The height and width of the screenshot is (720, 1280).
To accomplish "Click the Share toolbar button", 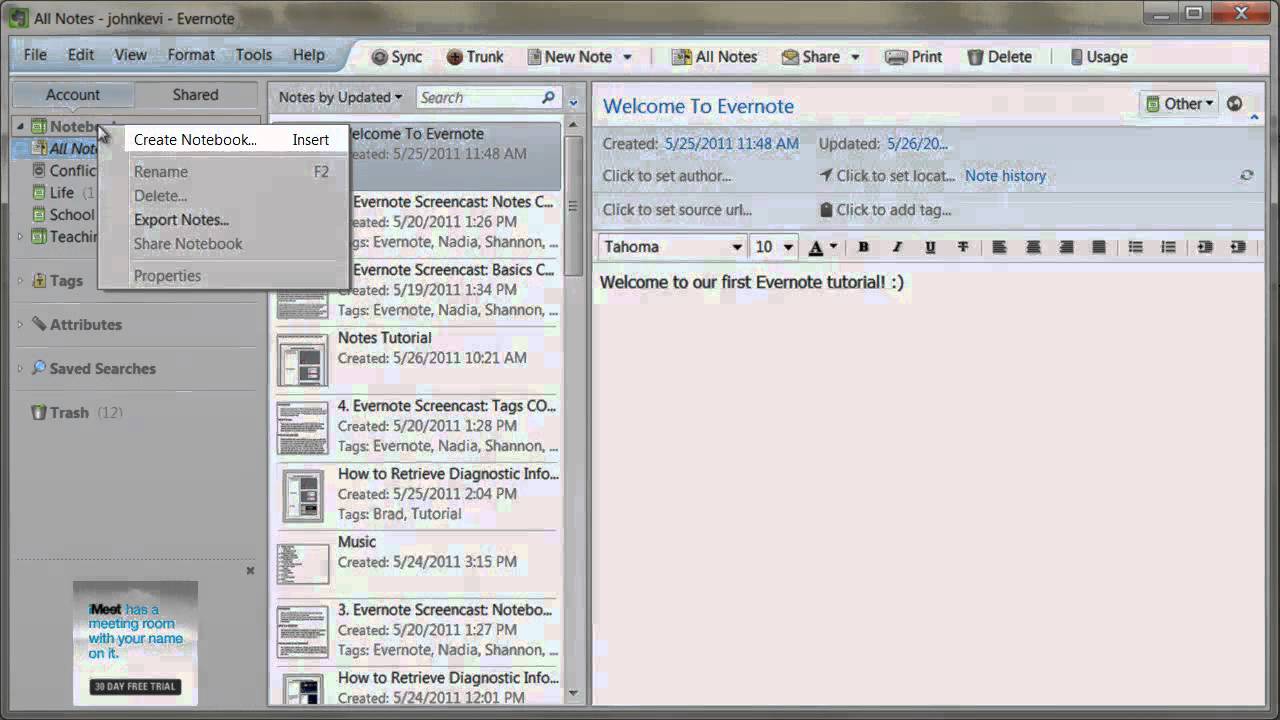I will coord(810,57).
